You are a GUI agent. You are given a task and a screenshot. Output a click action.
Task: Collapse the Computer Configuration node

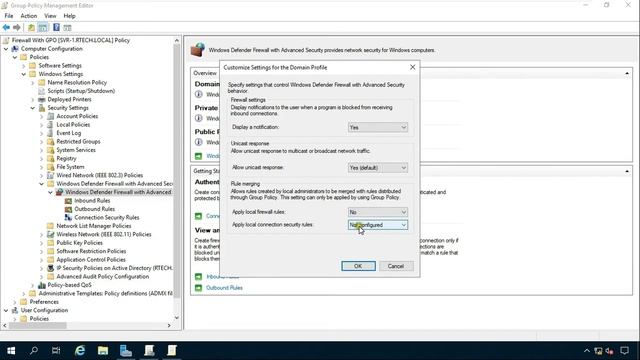pyautogui.click(x=6, y=49)
